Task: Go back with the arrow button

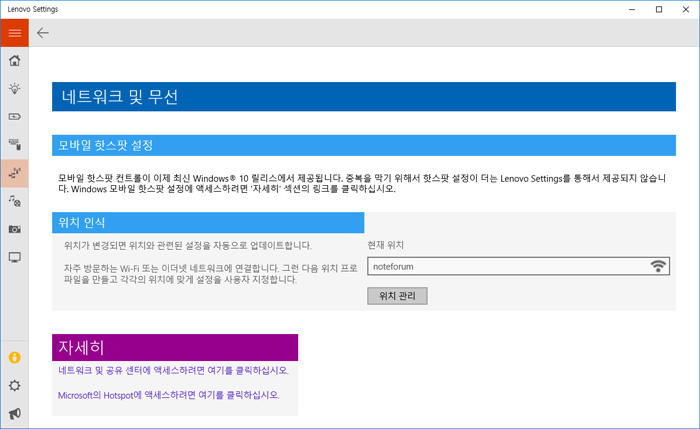Action: (43, 33)
